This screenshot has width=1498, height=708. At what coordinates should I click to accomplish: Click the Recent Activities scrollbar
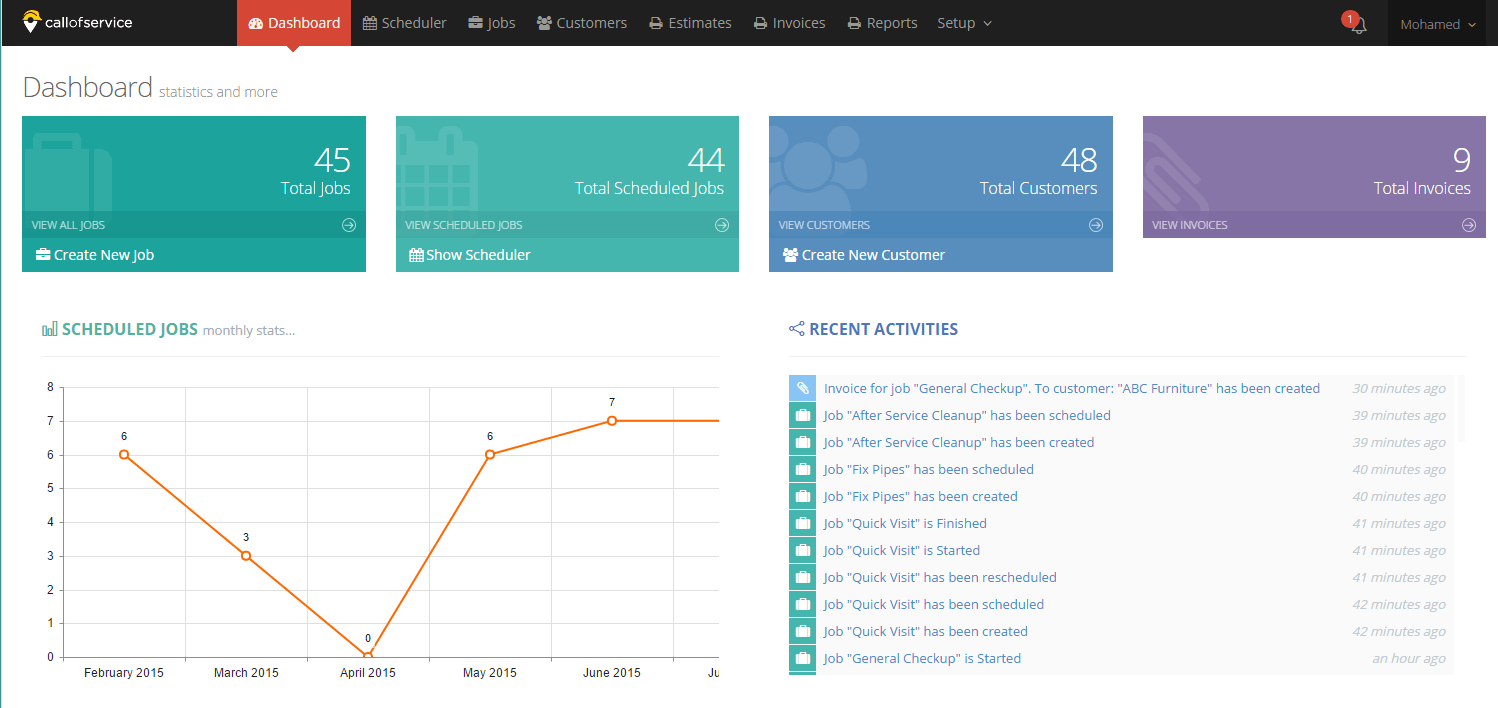click(1460, 410)
